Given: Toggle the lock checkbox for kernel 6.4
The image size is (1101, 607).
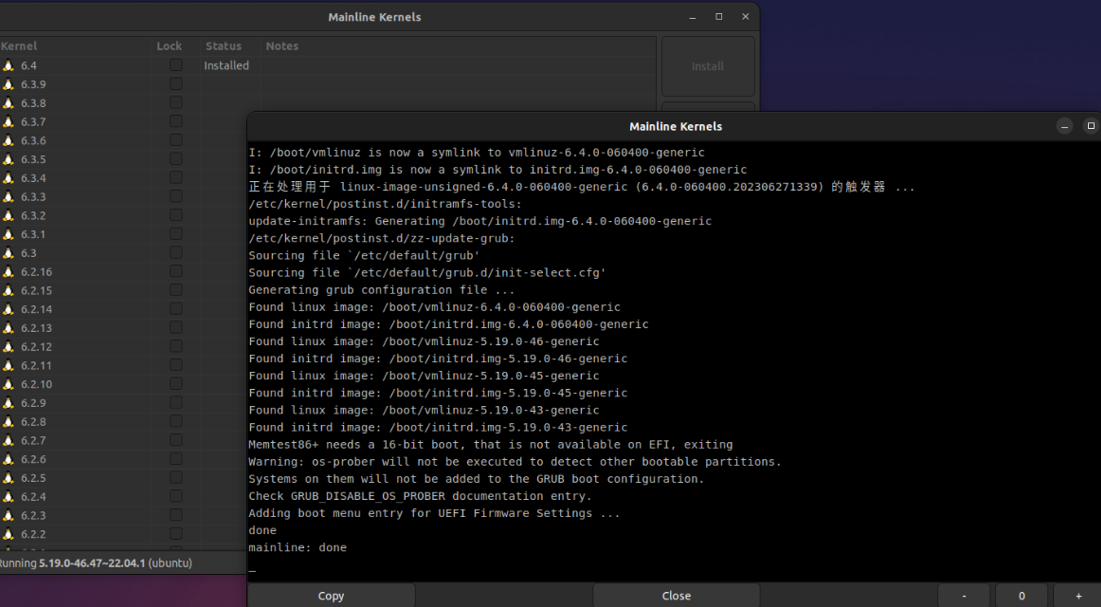Looking at the screenshot, I should (176, 65).
